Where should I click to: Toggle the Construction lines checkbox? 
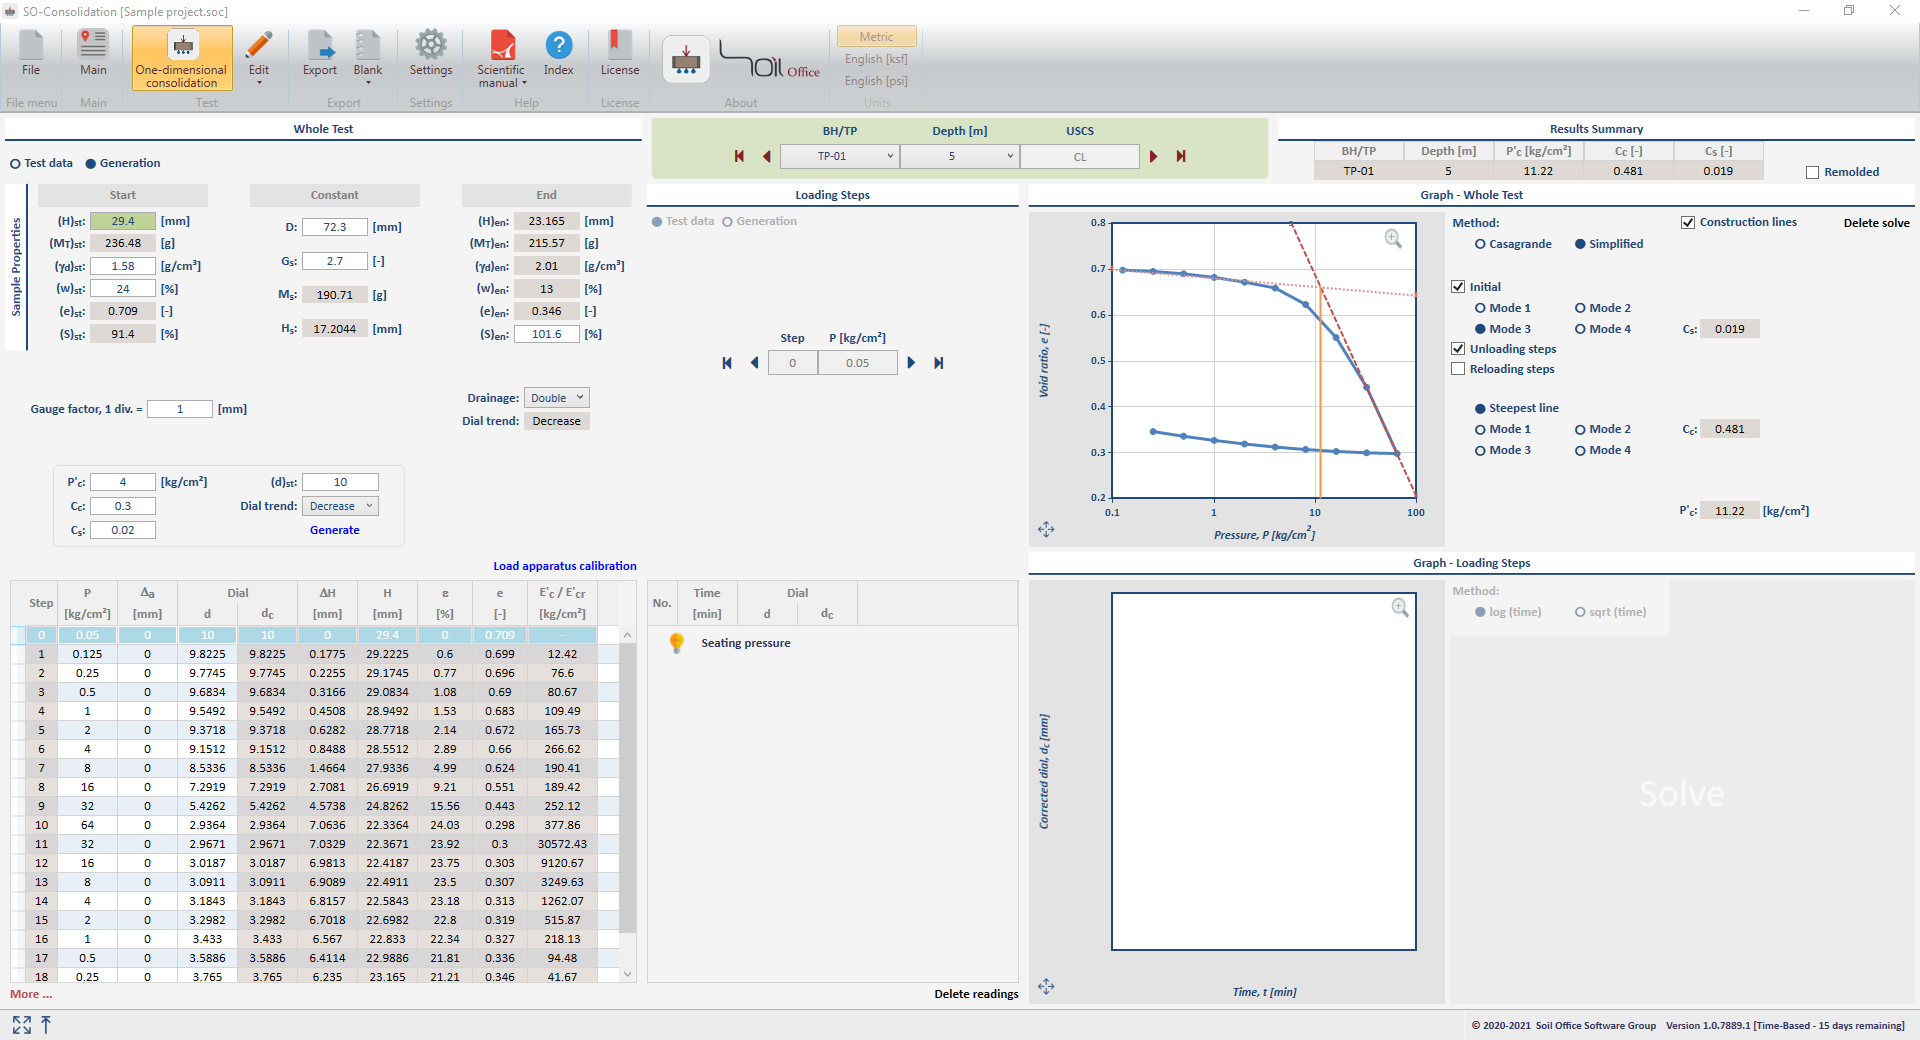(x=1688, y=222)
